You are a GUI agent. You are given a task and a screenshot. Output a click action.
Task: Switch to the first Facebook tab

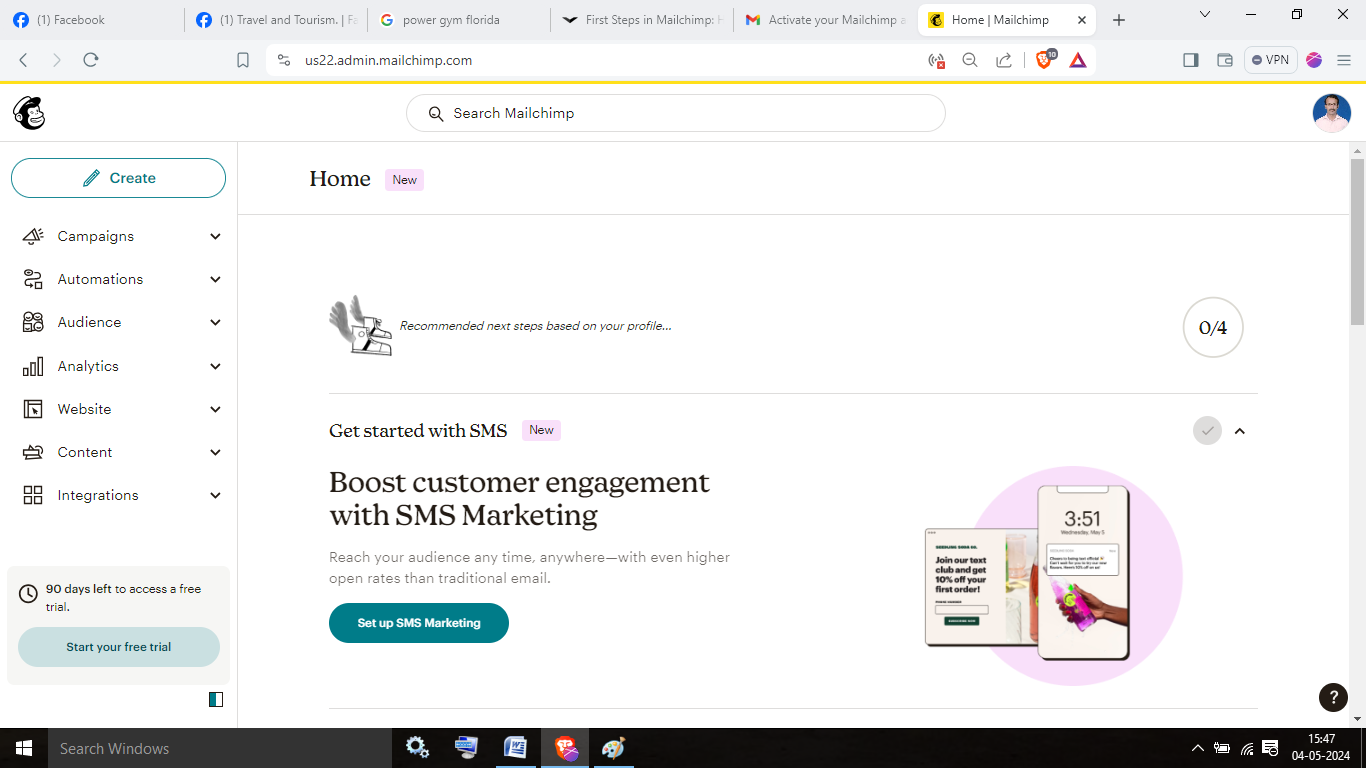click(92, 20)
